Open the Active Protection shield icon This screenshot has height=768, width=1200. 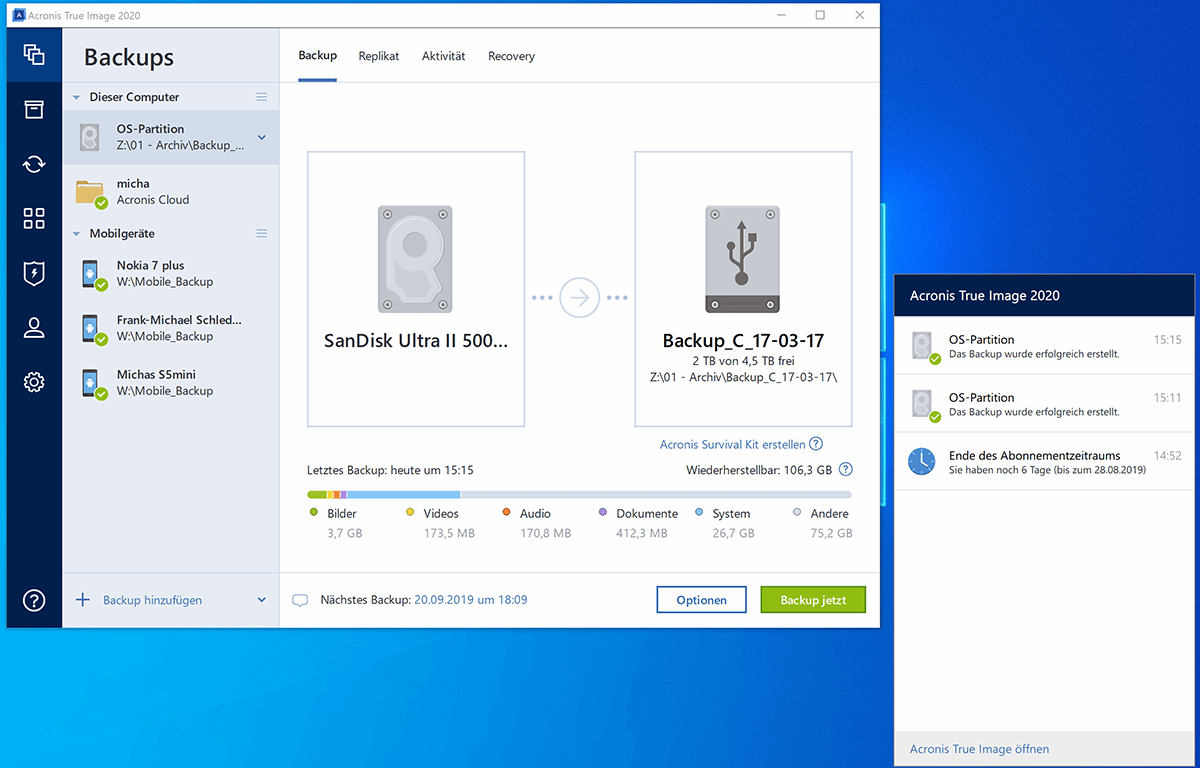pyautogui.click(x=34, y=273)
